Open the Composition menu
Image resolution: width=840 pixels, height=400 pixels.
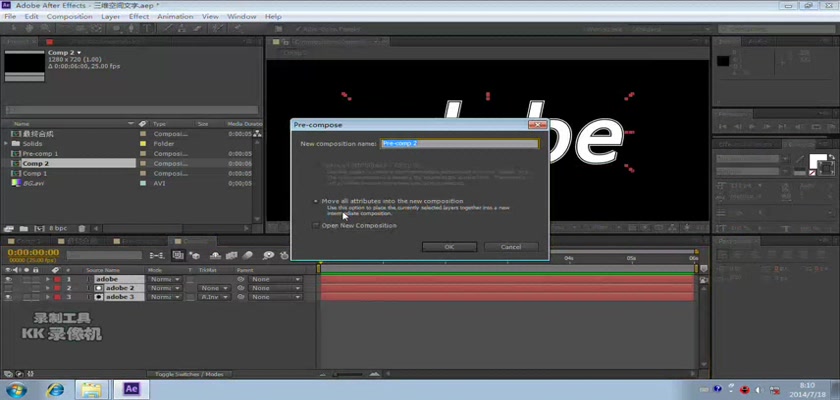tap(70, 17)
